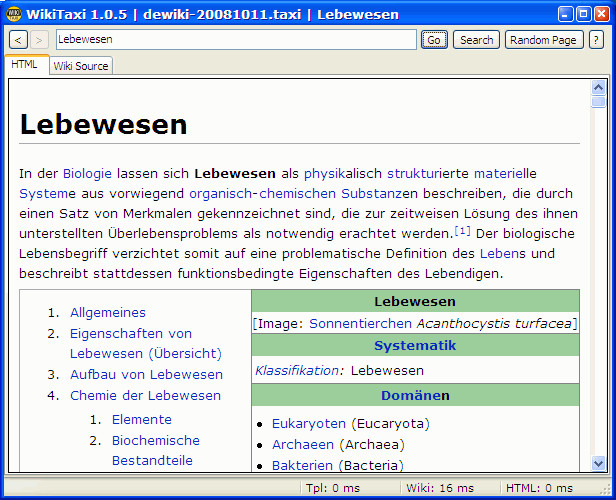Jump to Biochemische Bestandteile subsection
This screenshot has height=500, width=616.
pos(156,450)
